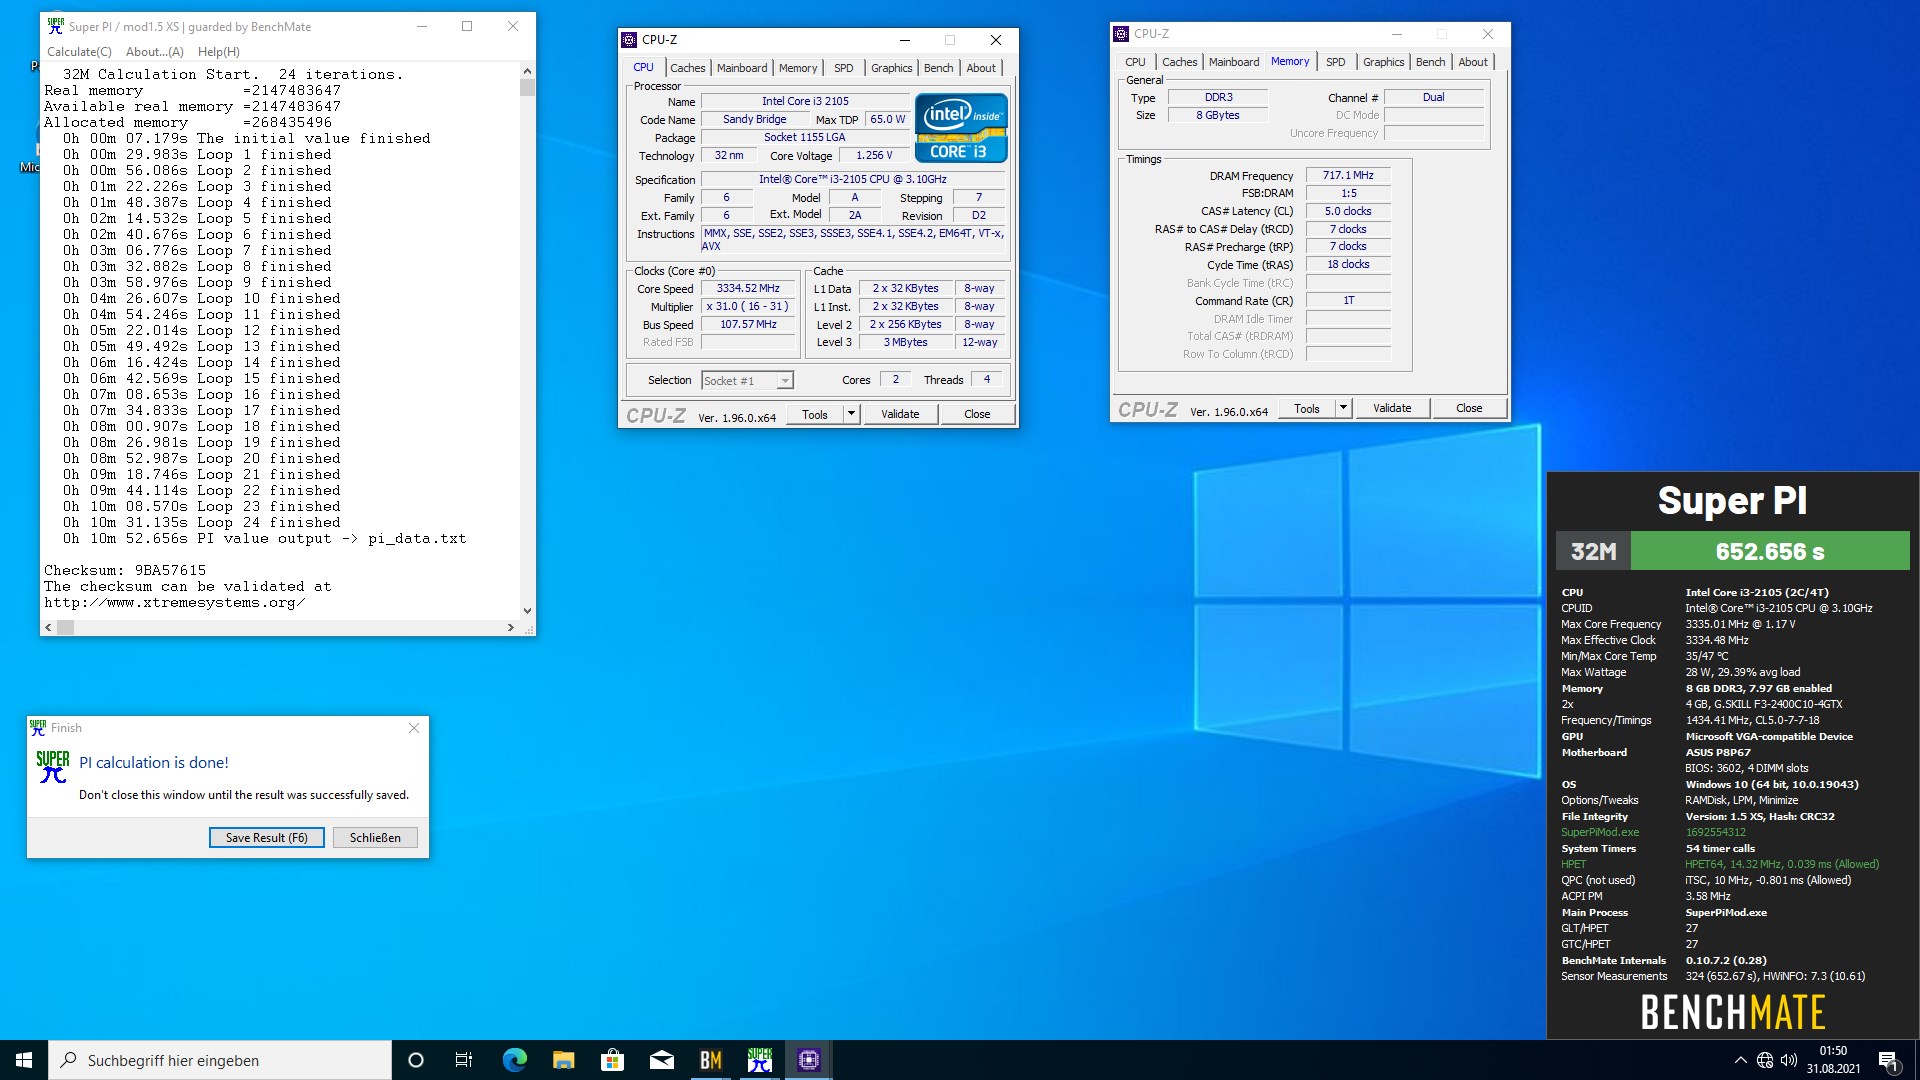Click Core Speed value 3334.52 MHz
Screen dimensions: 1920x1080
(748, 288)
